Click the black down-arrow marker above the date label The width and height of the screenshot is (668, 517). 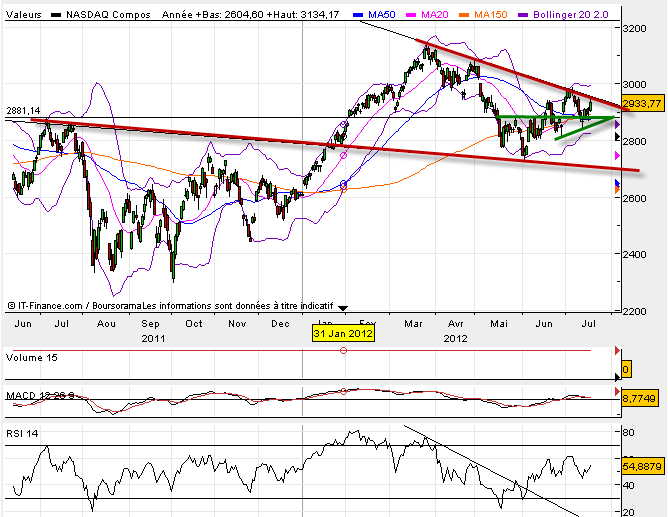tap(343, 308)
